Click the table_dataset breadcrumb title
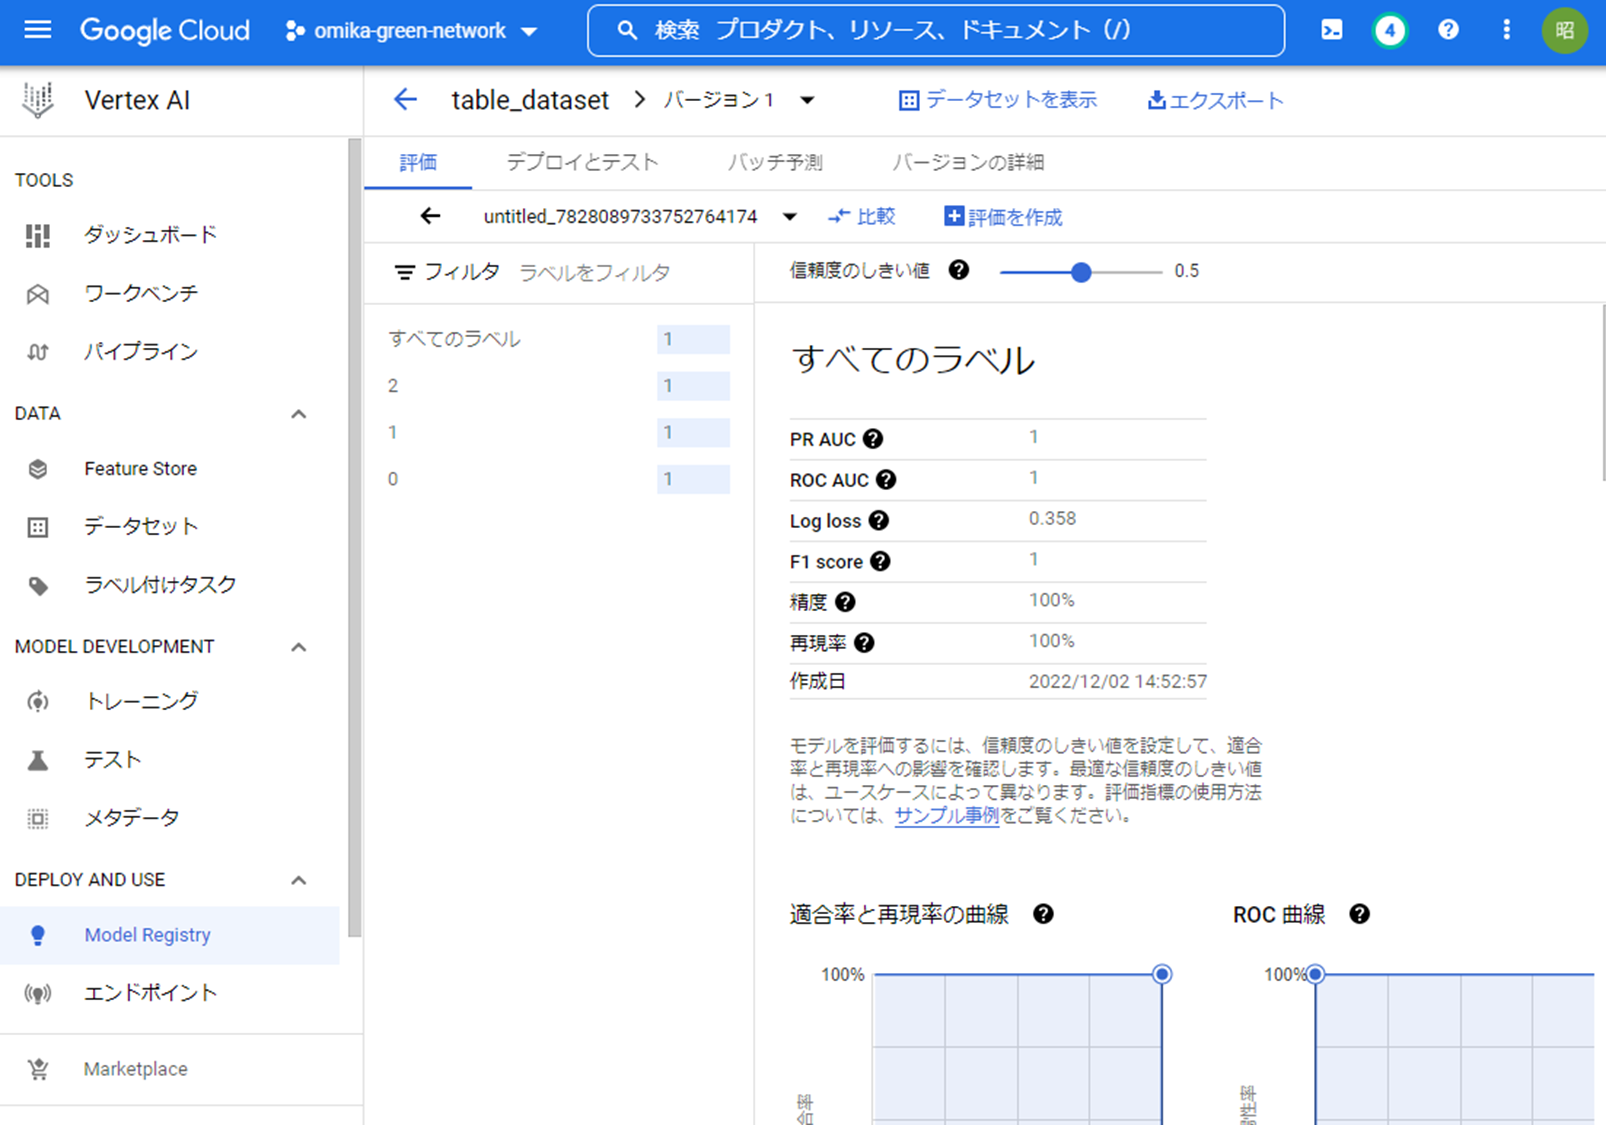The height and width of the screenshot is (1125, 1606). (x=530, y=100)
